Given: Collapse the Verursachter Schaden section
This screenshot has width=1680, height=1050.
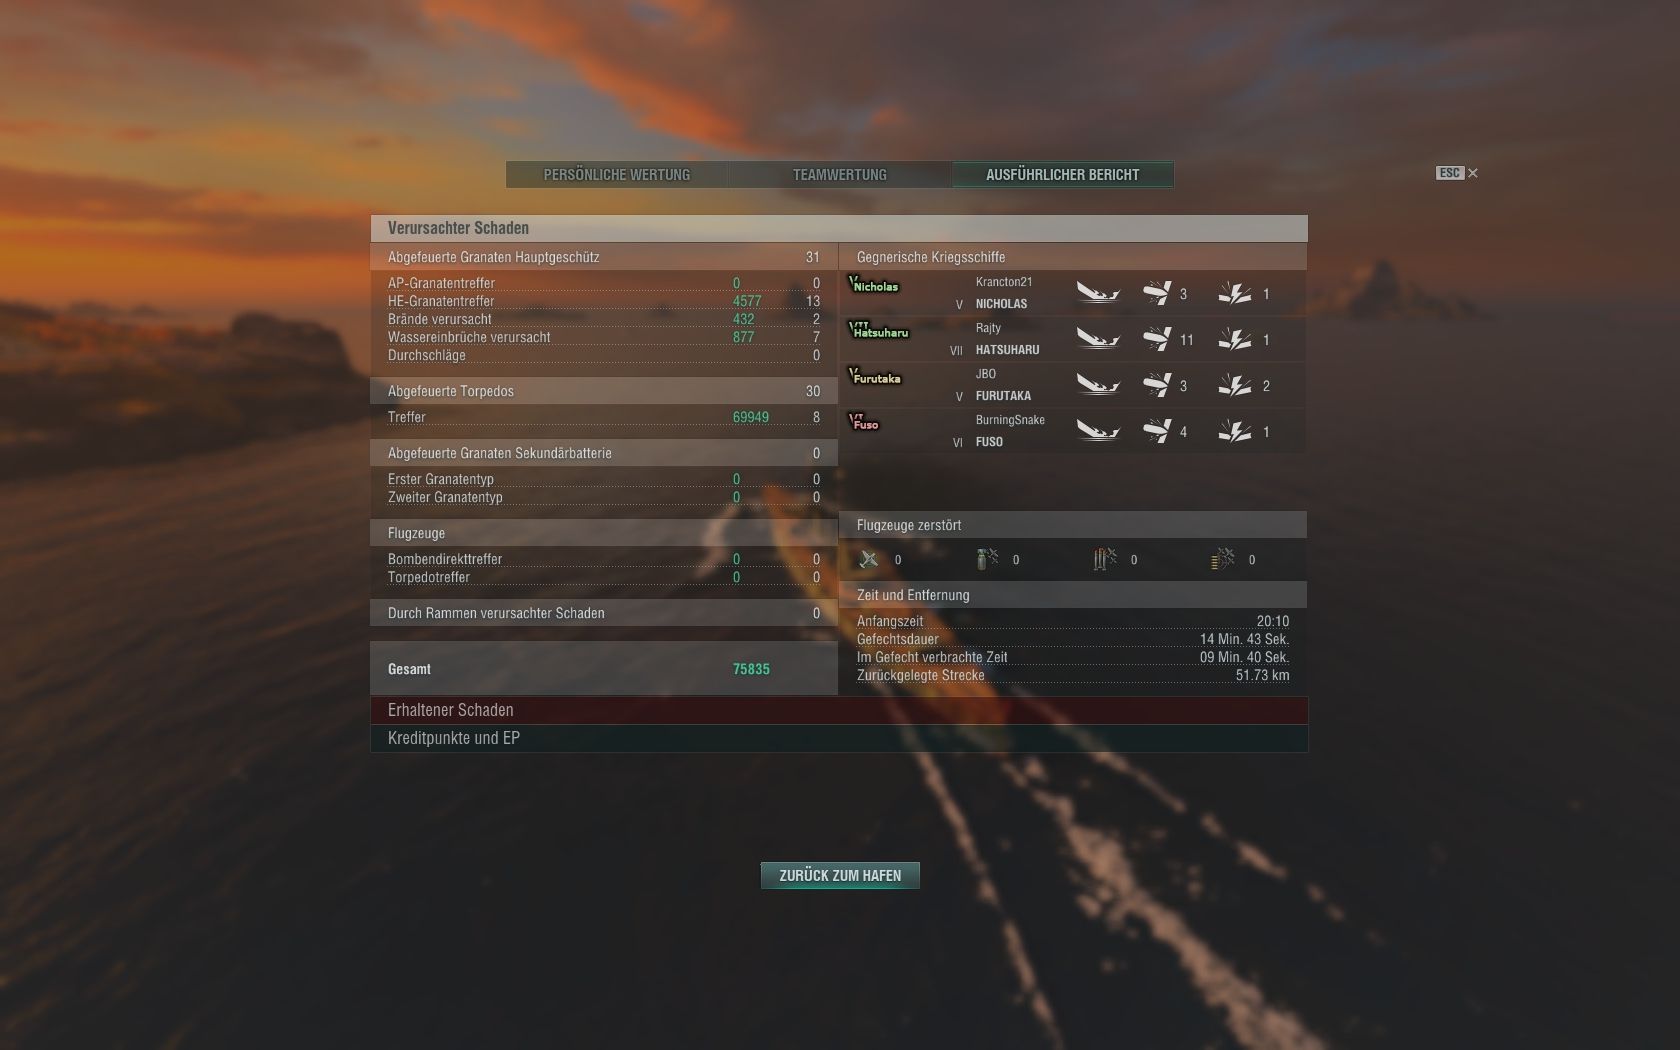Looking at the screenshot, I should click(x=839, y=228).
